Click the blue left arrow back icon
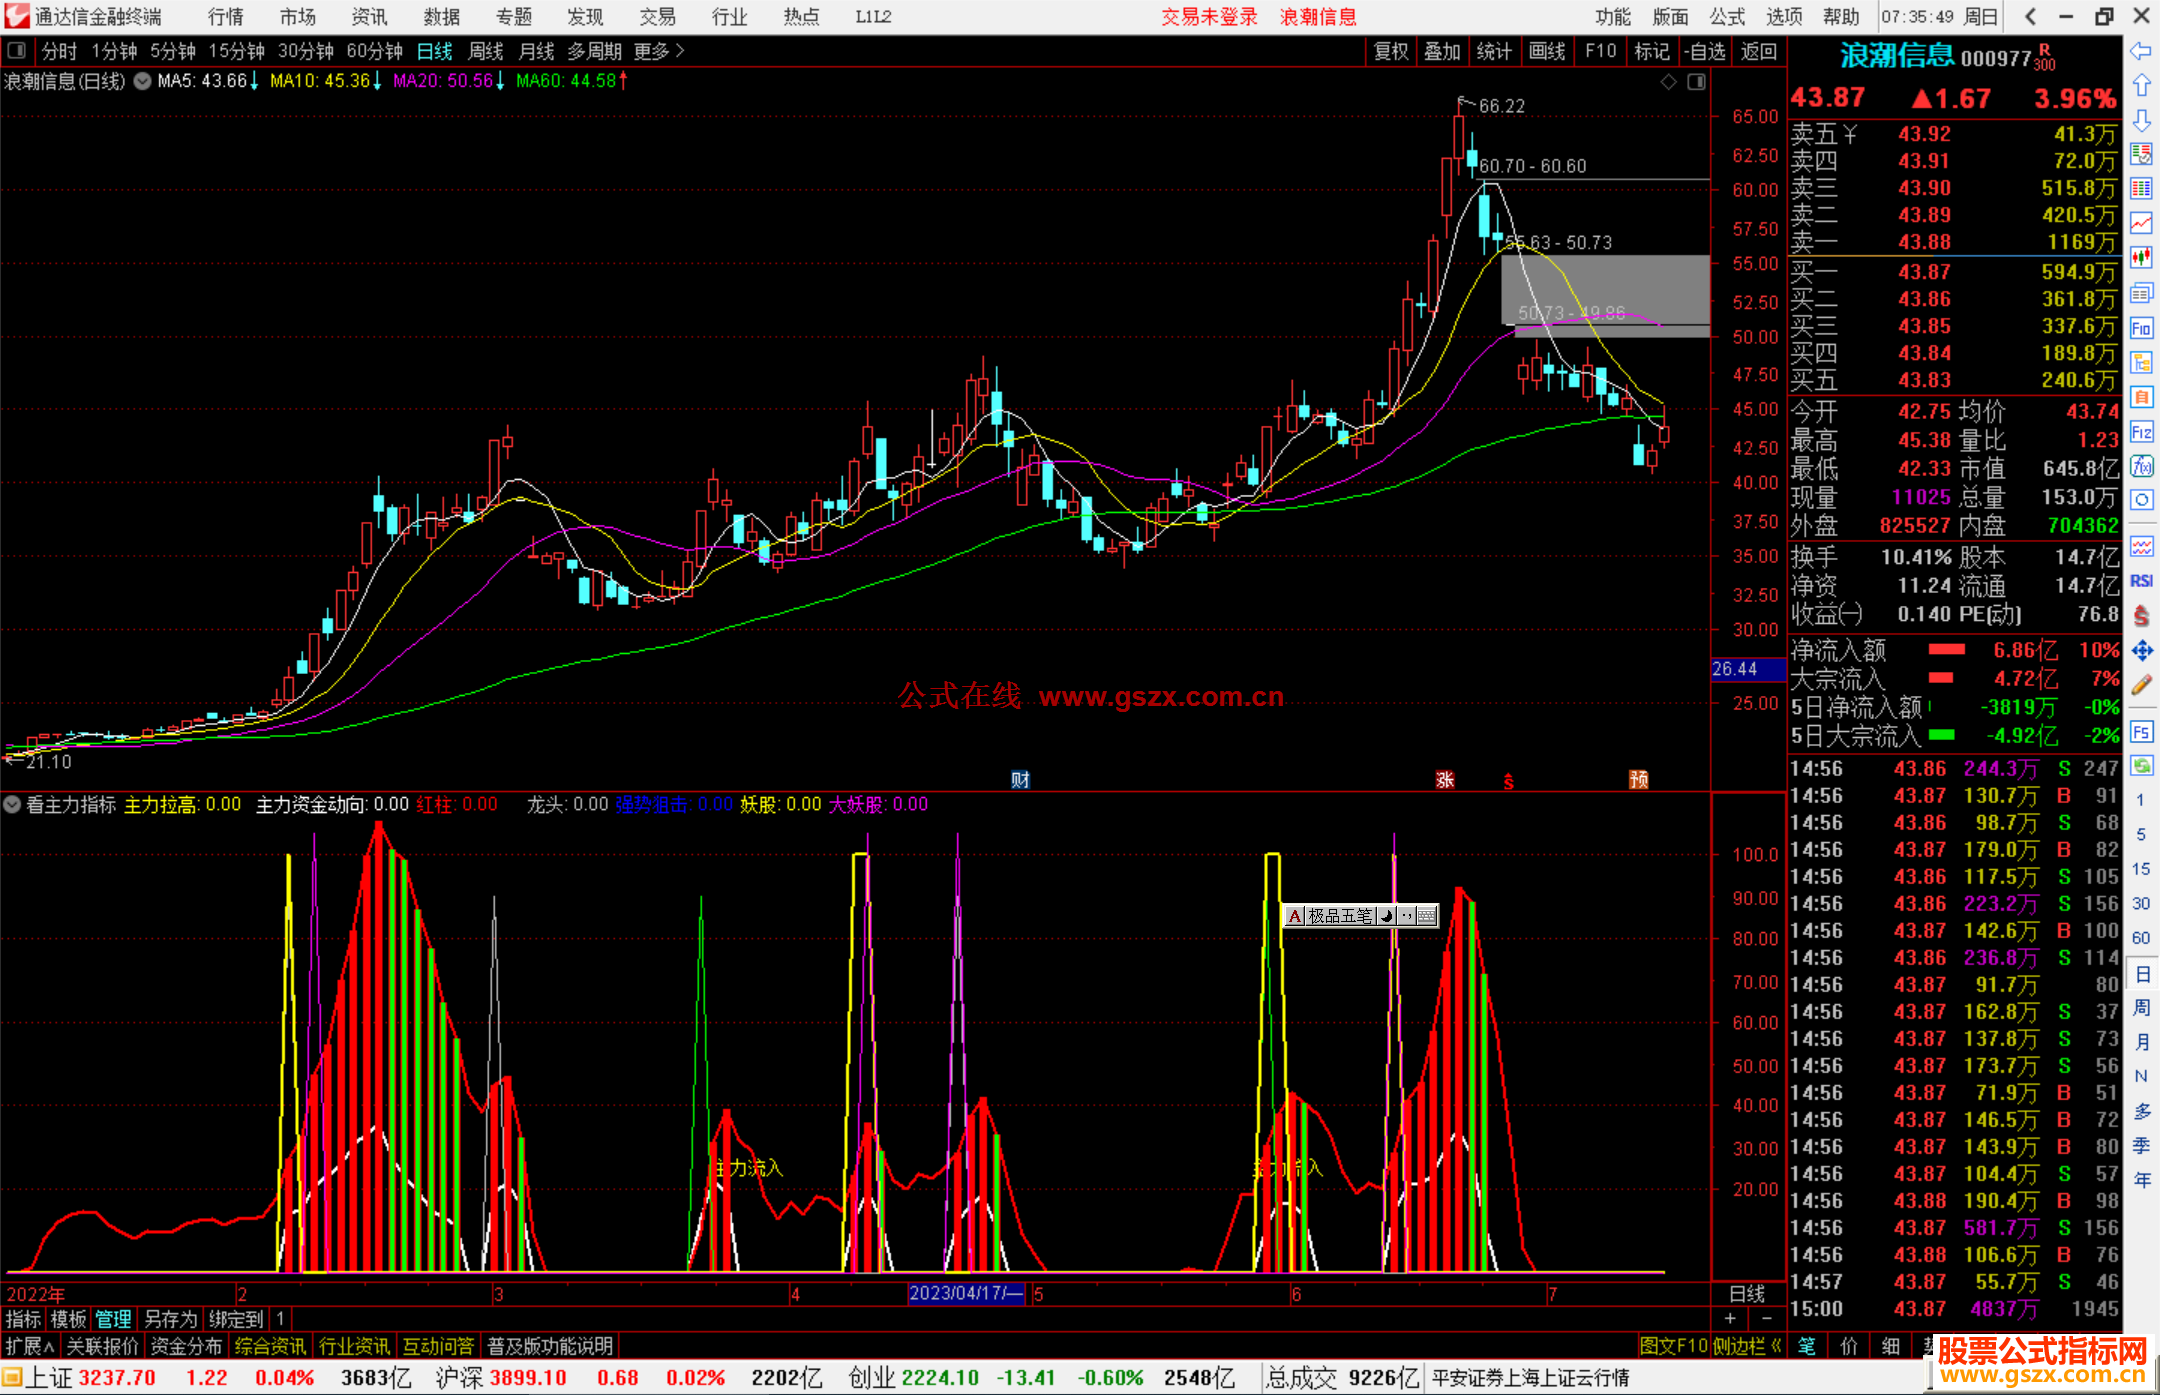This screenshot has height=1395, width=2160. pyautogui.click(x=2141, y=51)
